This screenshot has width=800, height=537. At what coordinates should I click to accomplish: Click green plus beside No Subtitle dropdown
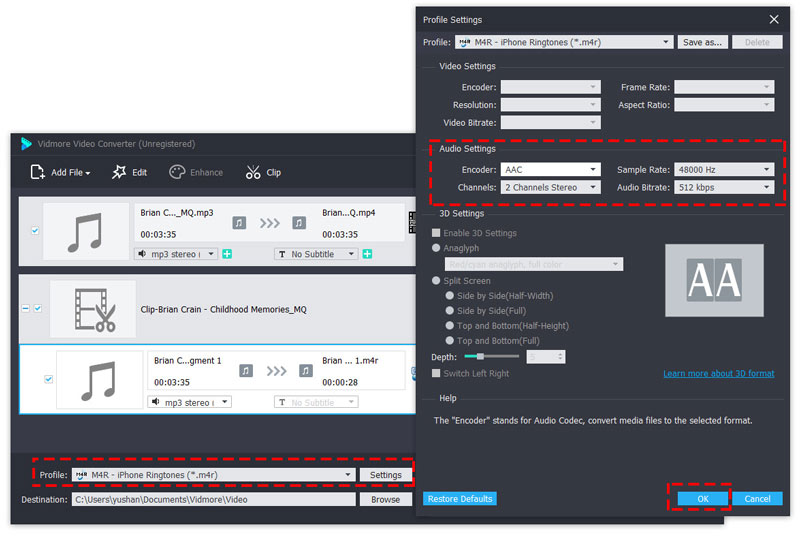367,254
